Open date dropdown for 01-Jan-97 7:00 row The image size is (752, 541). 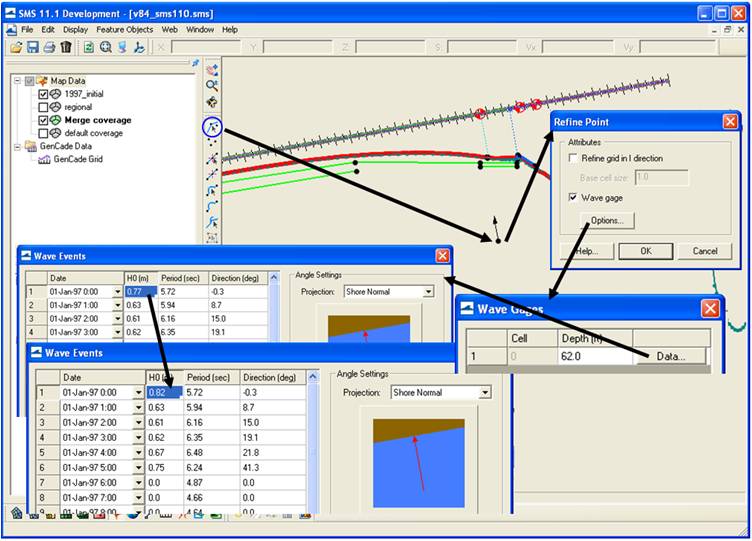click(139, 497)
